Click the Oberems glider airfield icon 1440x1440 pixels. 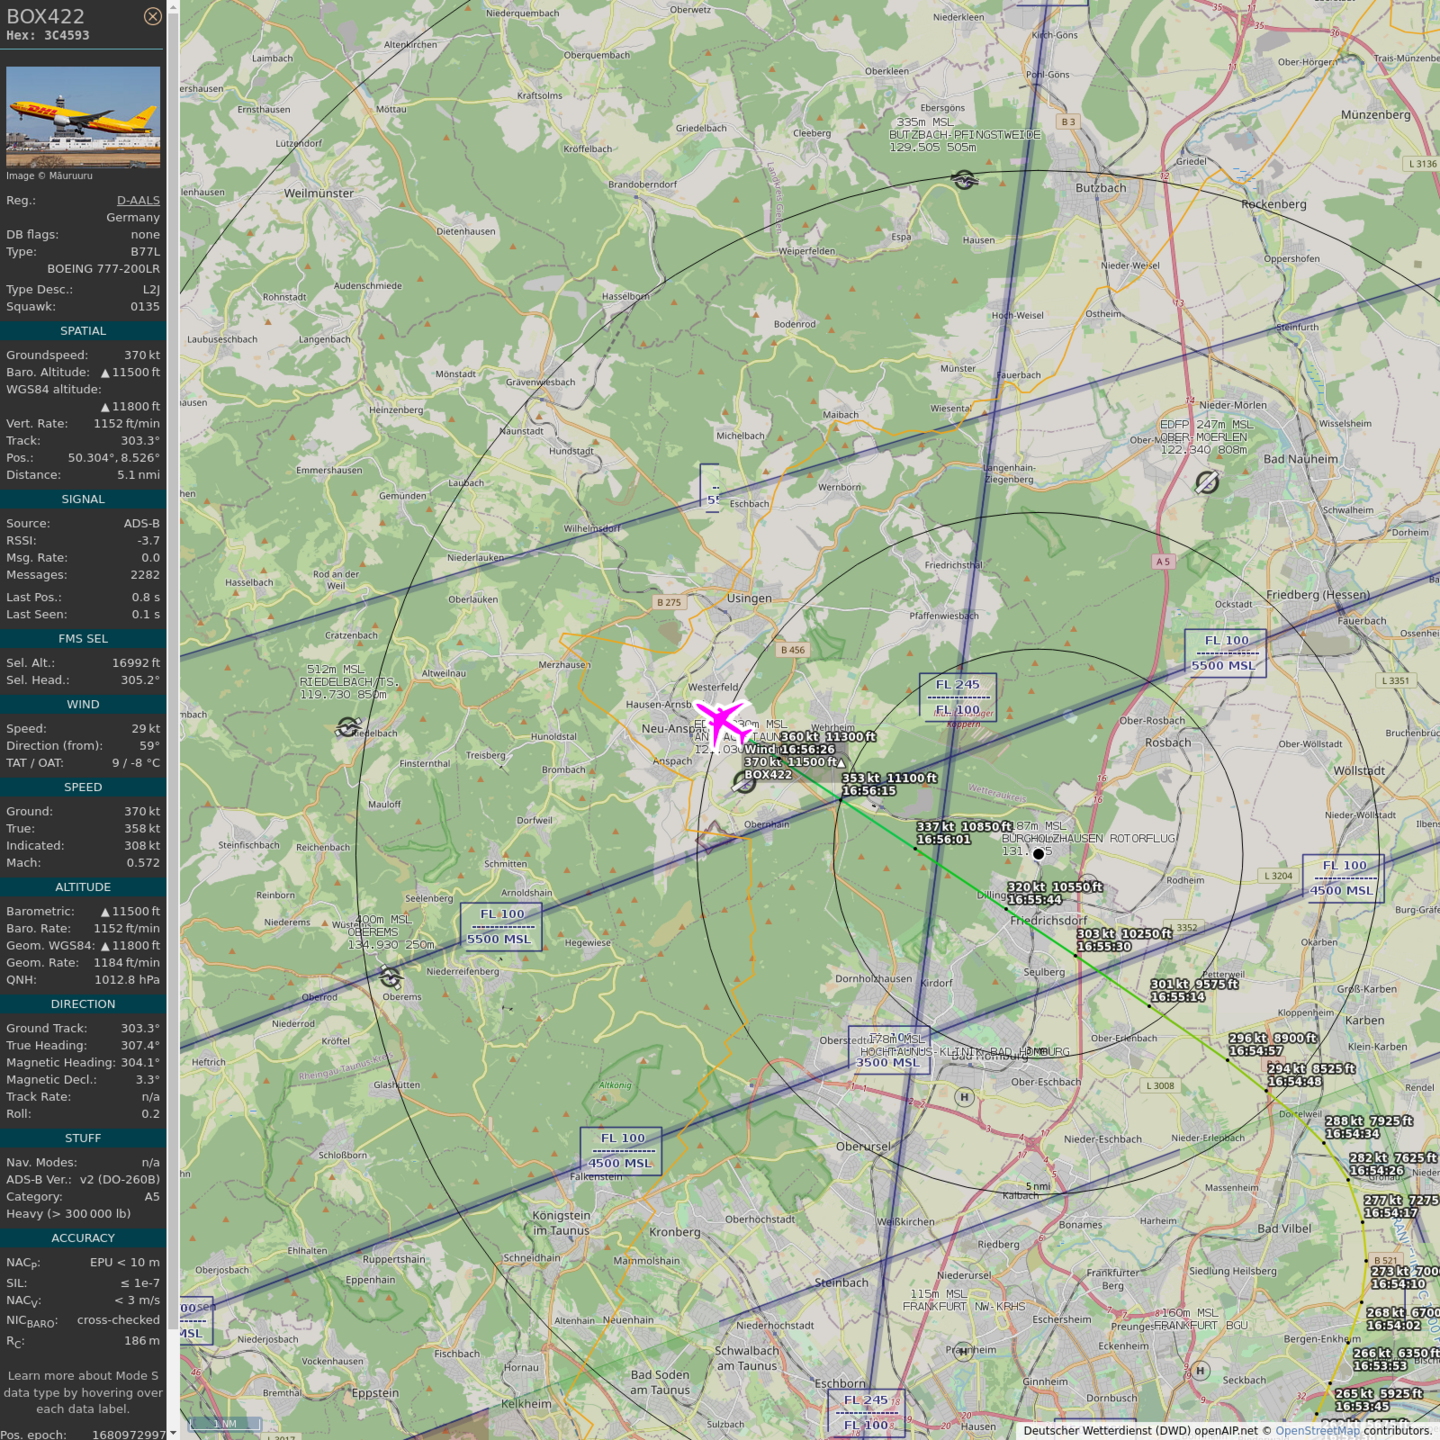point(390,975)
